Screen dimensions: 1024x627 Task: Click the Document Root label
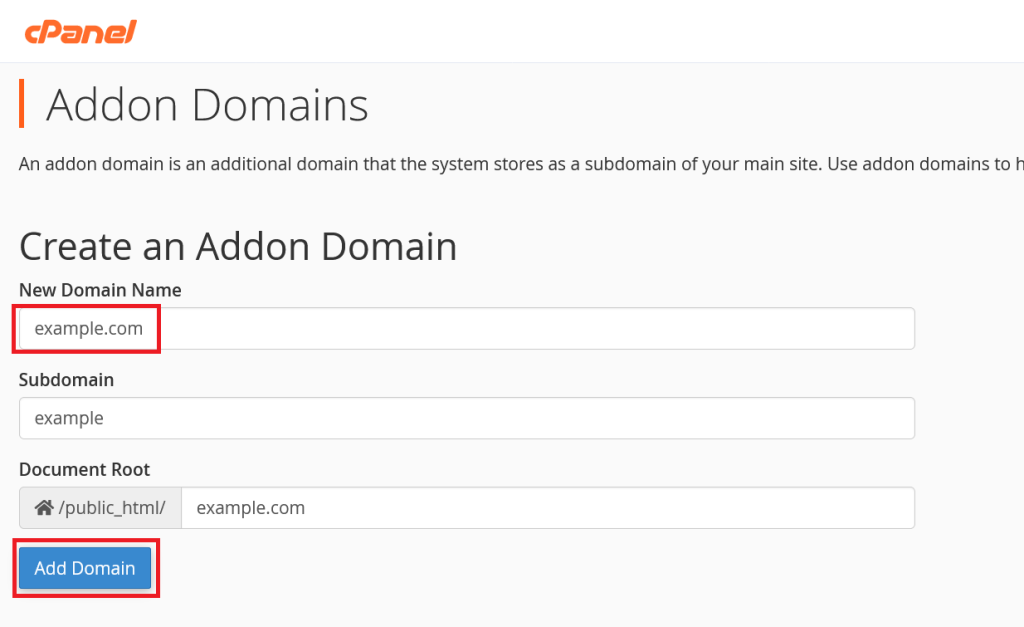click(x=84, y=469)
